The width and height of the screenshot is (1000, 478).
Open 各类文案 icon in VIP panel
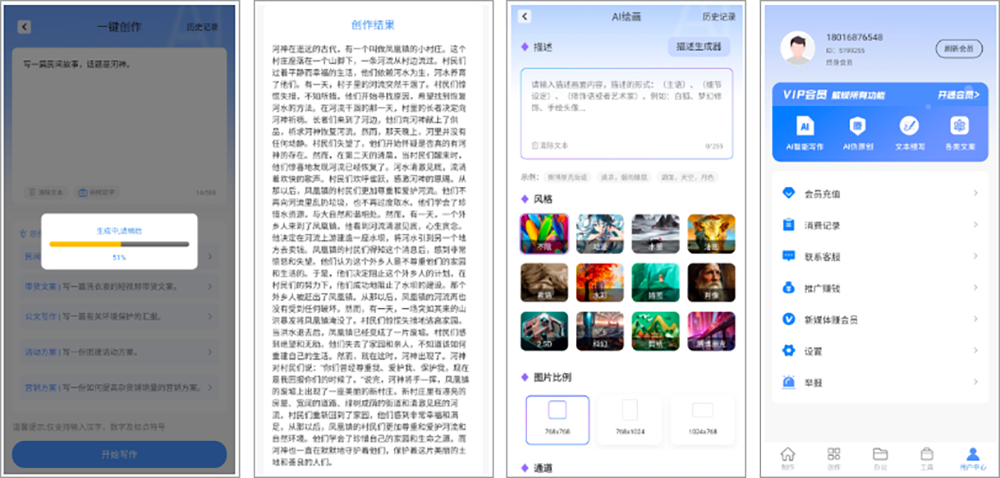(x=959, y=132)
